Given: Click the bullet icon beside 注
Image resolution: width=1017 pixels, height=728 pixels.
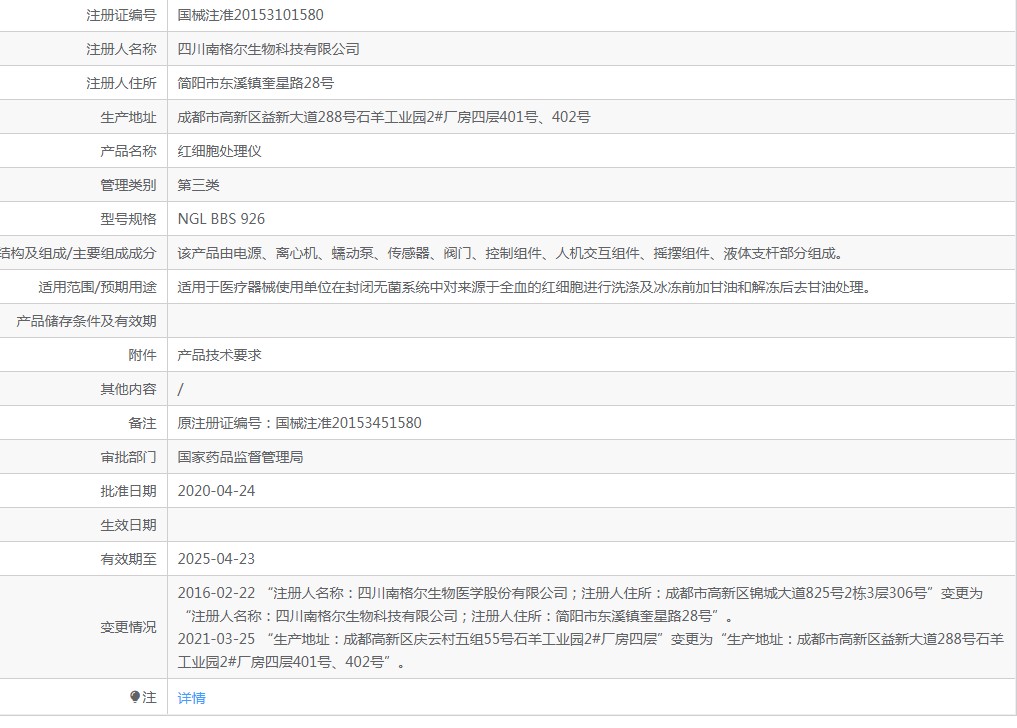Looking at the screenshot, I should click(x=135, y=697).
